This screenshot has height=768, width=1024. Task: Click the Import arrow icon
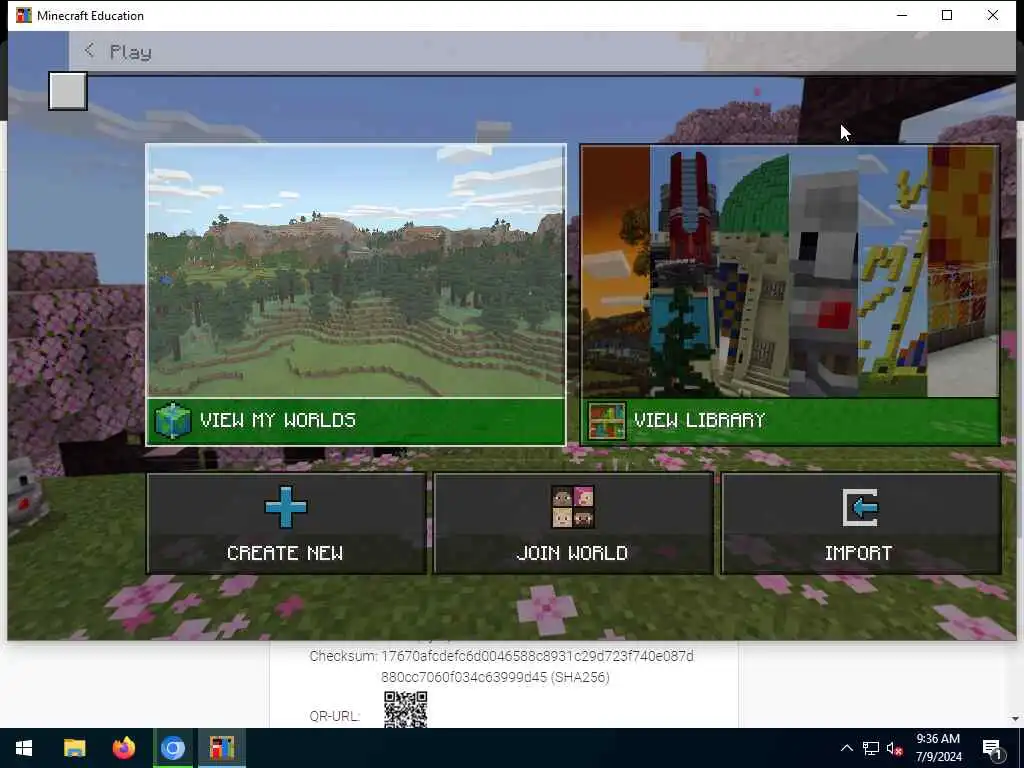click(x=860, y=507)
